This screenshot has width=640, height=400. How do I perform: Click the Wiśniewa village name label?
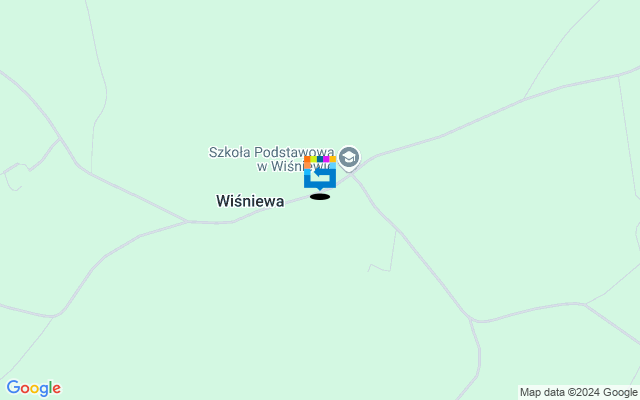click(x=250, y=201)
